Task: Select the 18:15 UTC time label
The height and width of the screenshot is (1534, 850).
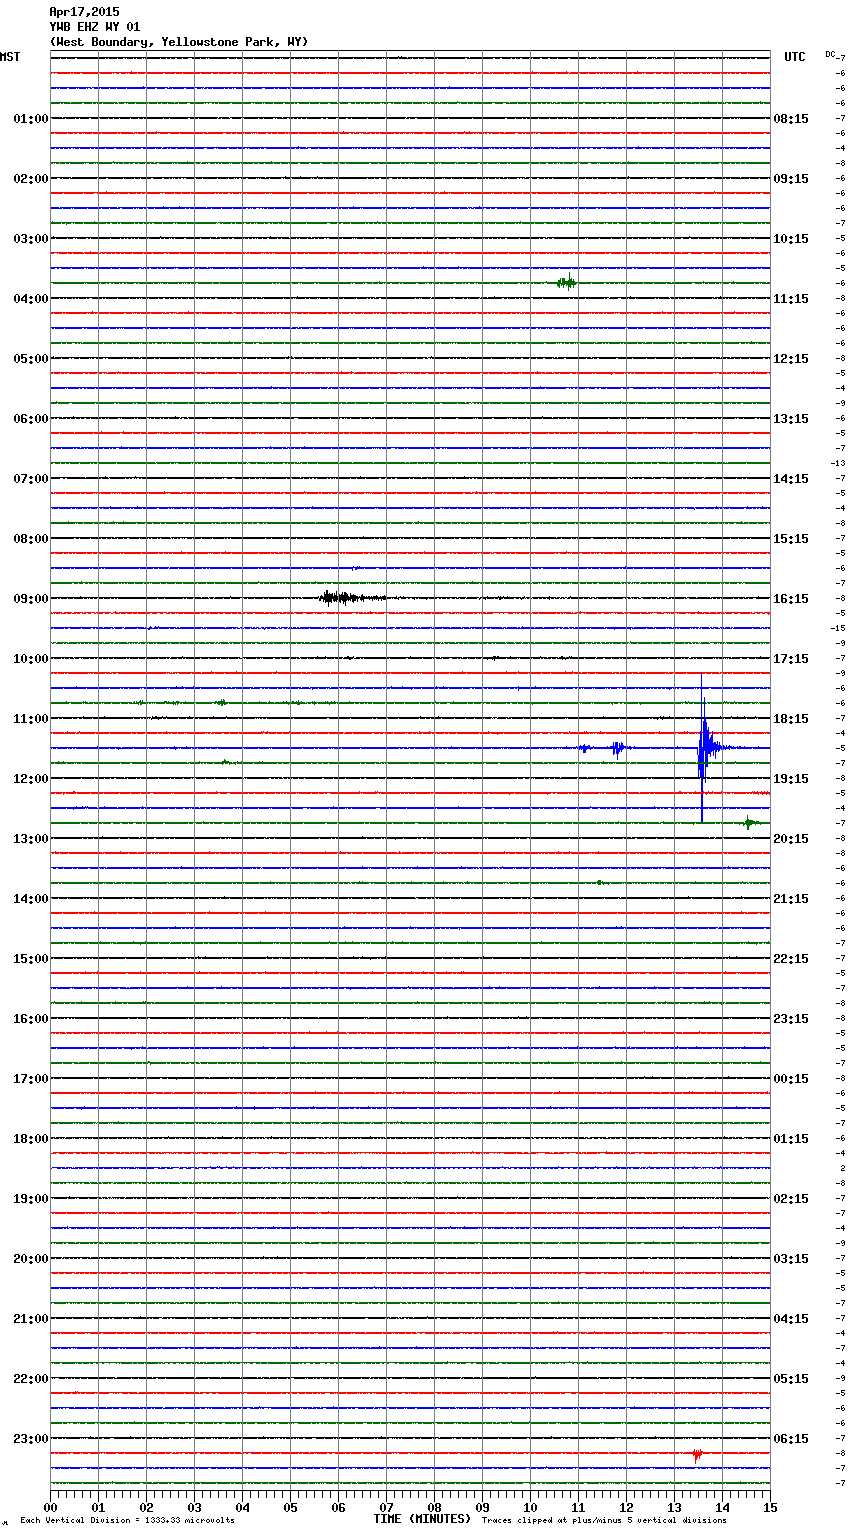Action: (791, 719)
